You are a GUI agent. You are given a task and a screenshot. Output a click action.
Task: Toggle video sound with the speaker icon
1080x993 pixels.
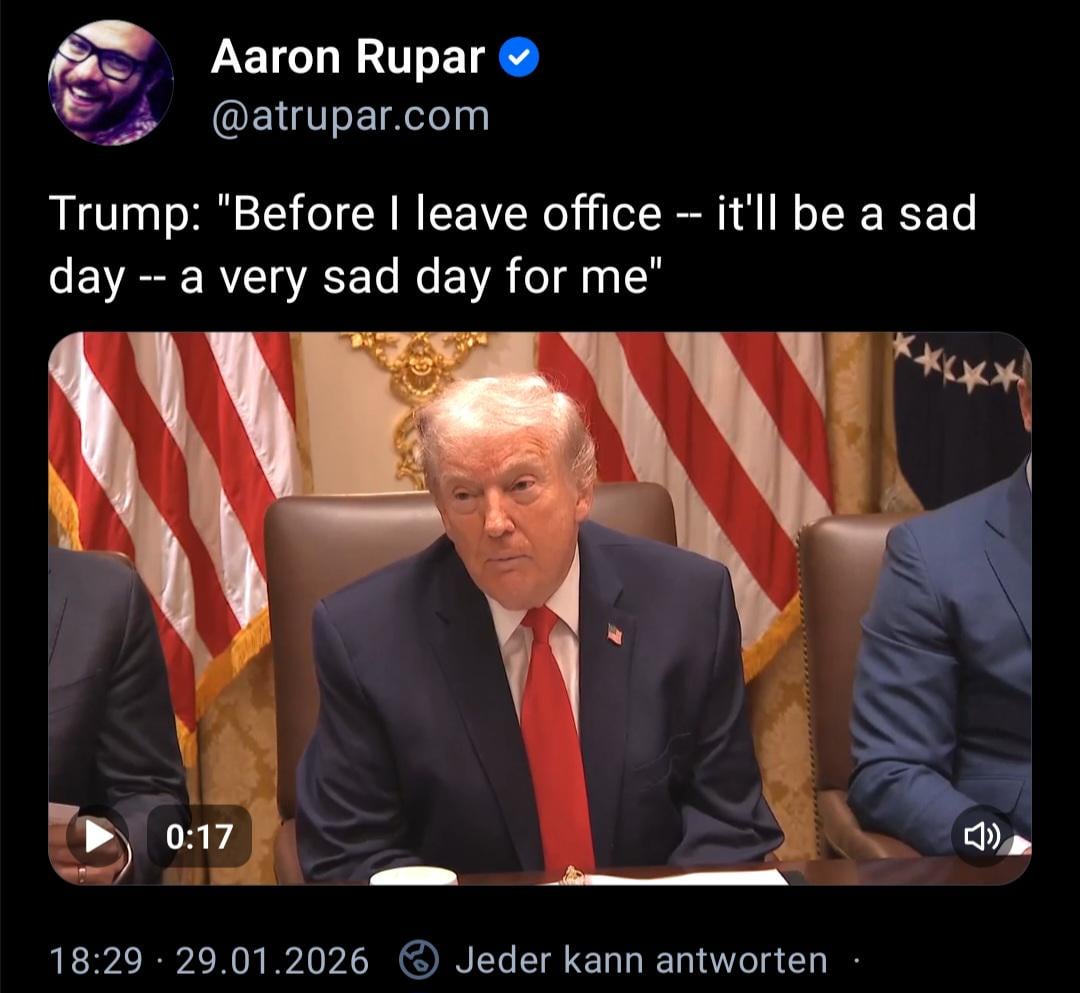983,837
